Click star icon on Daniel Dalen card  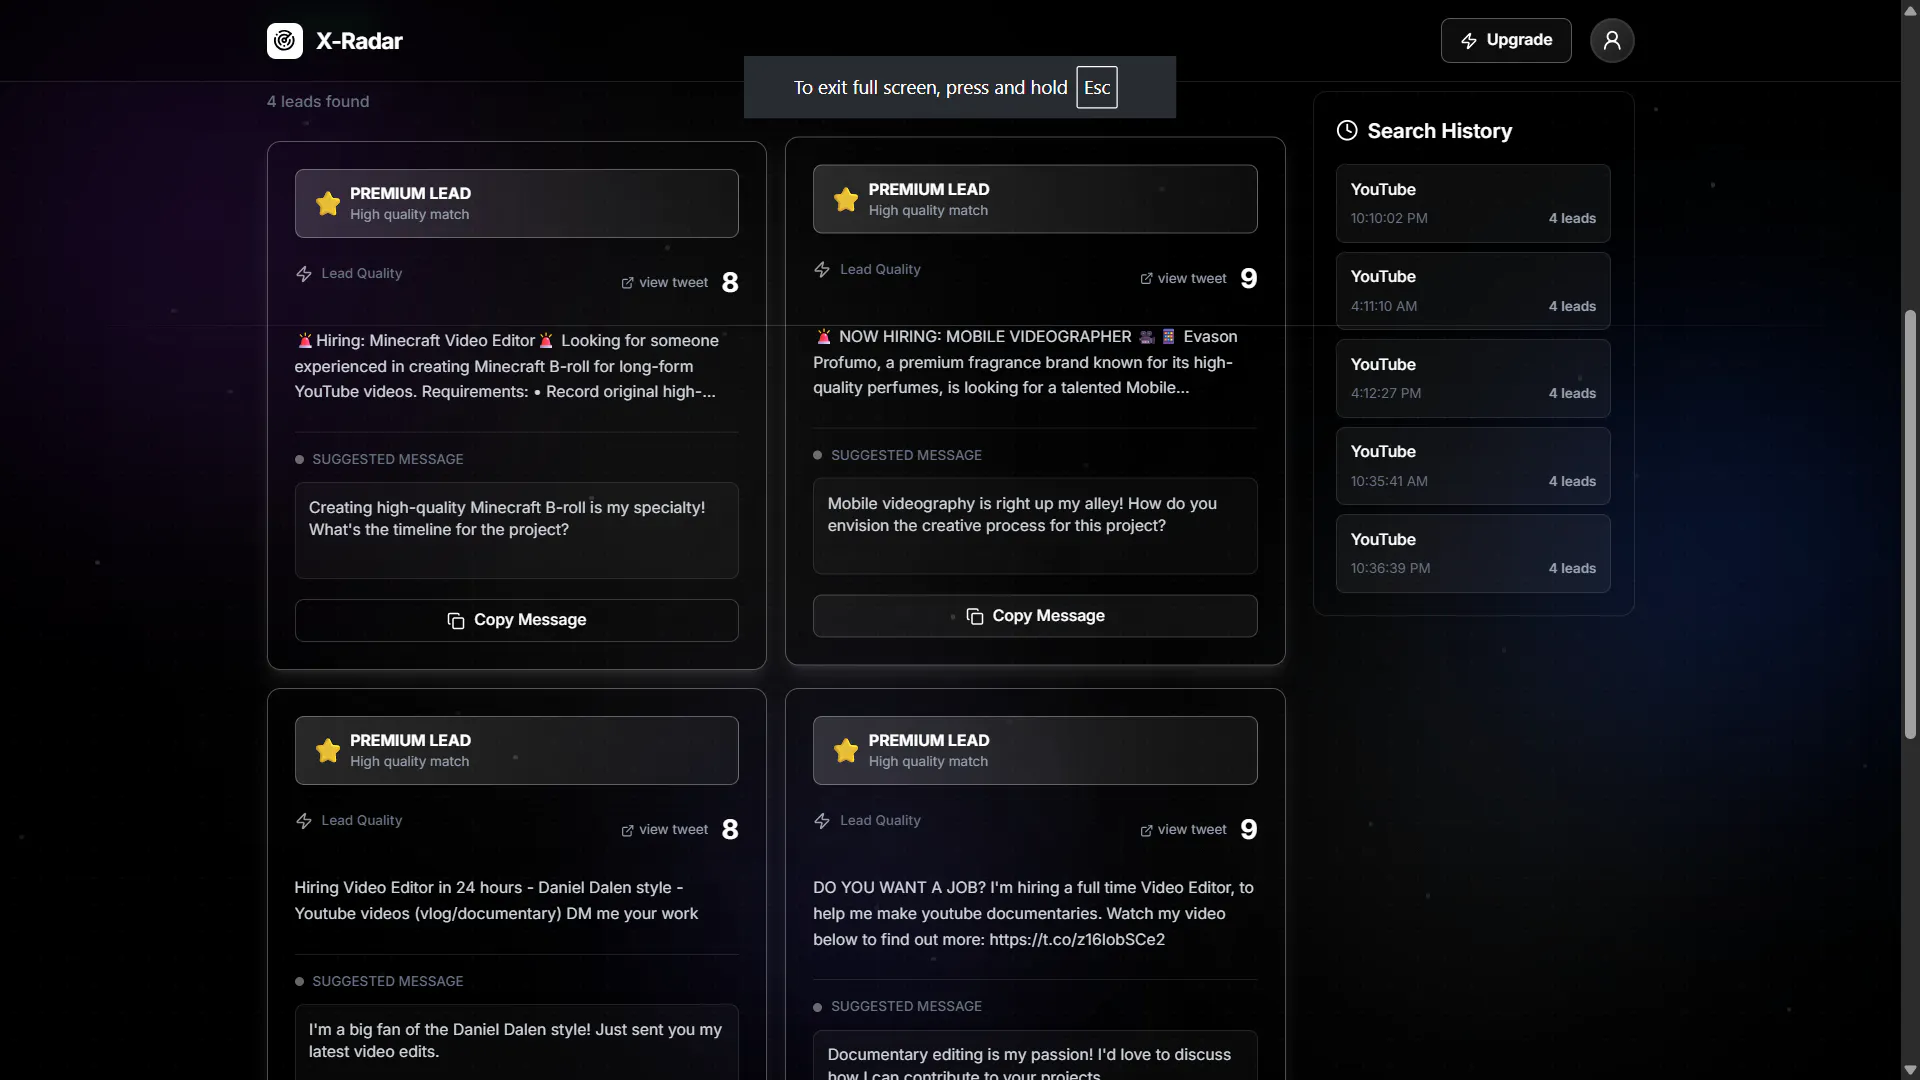328,751
